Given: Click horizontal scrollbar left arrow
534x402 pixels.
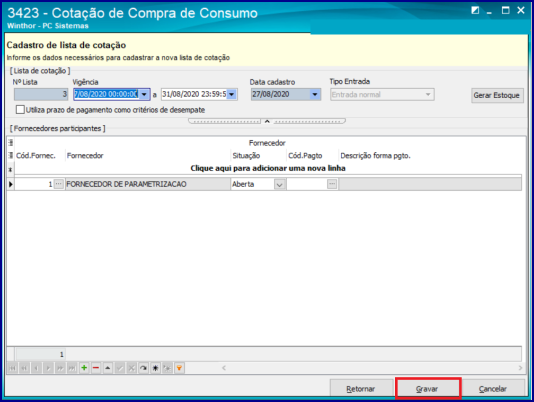Looking at the screenshot, I should (224, 368).
